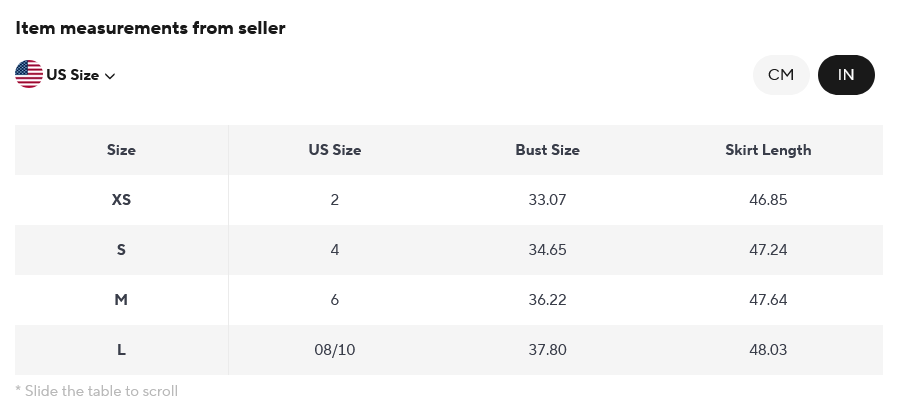Select the L size row label
This screenshot has width=897, height=417.
(x=121, y=350)
